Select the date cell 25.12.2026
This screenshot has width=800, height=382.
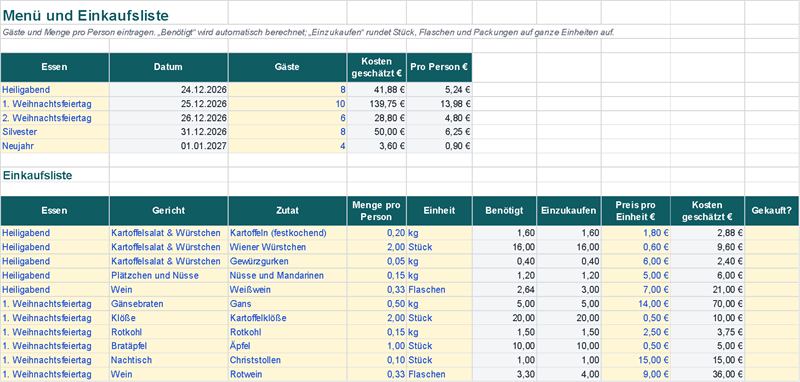pos(168,104)
